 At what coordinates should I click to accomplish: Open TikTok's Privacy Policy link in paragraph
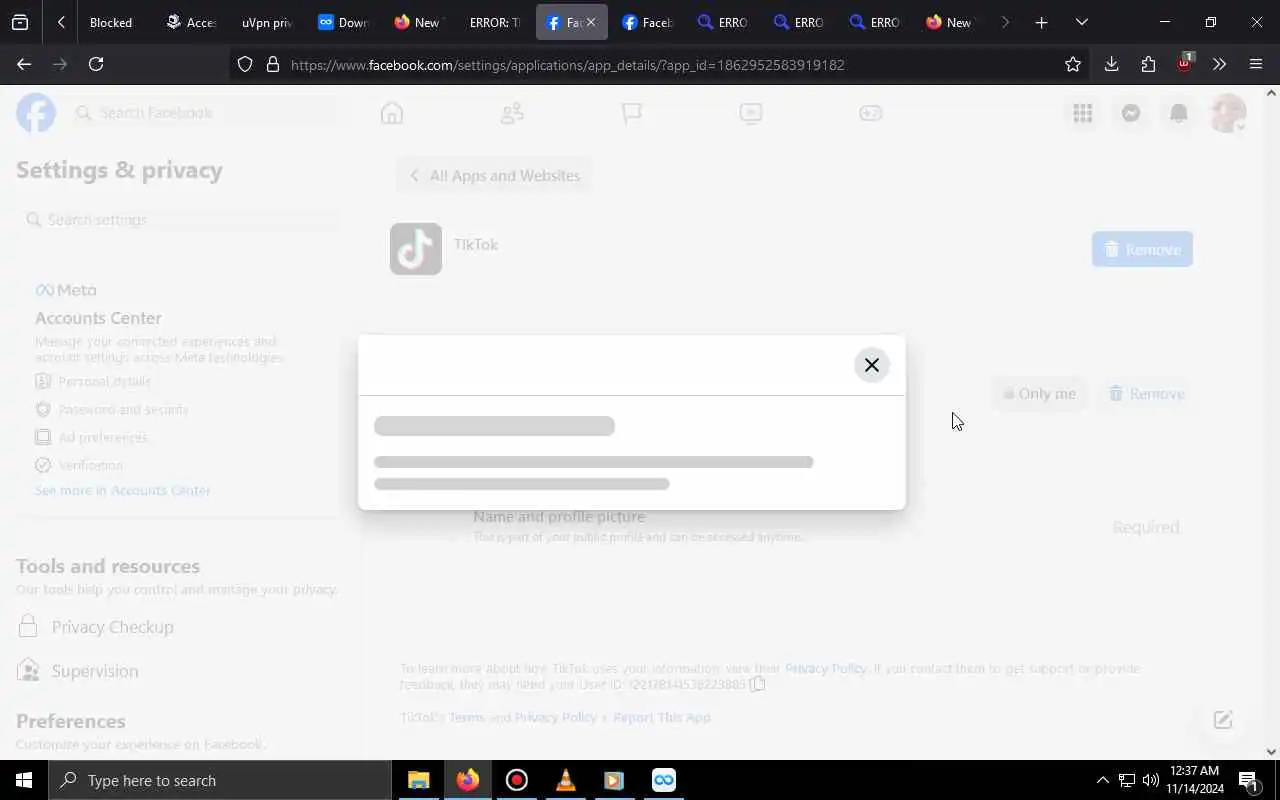[x=826, y=668]
